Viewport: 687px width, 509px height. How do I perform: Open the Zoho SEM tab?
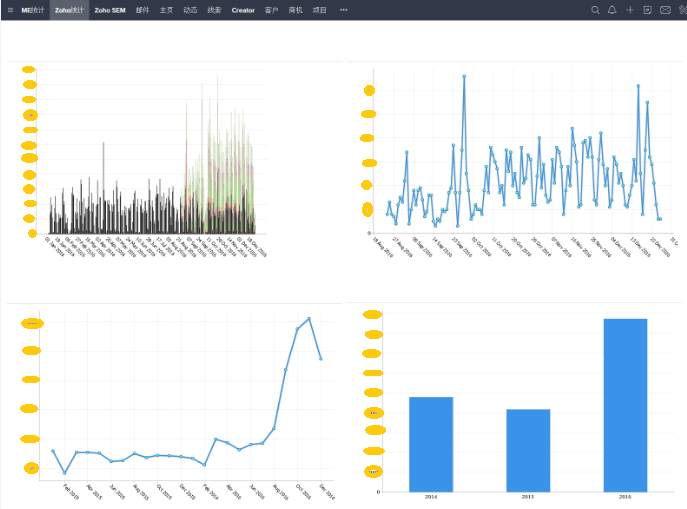(x=110, y=10)
